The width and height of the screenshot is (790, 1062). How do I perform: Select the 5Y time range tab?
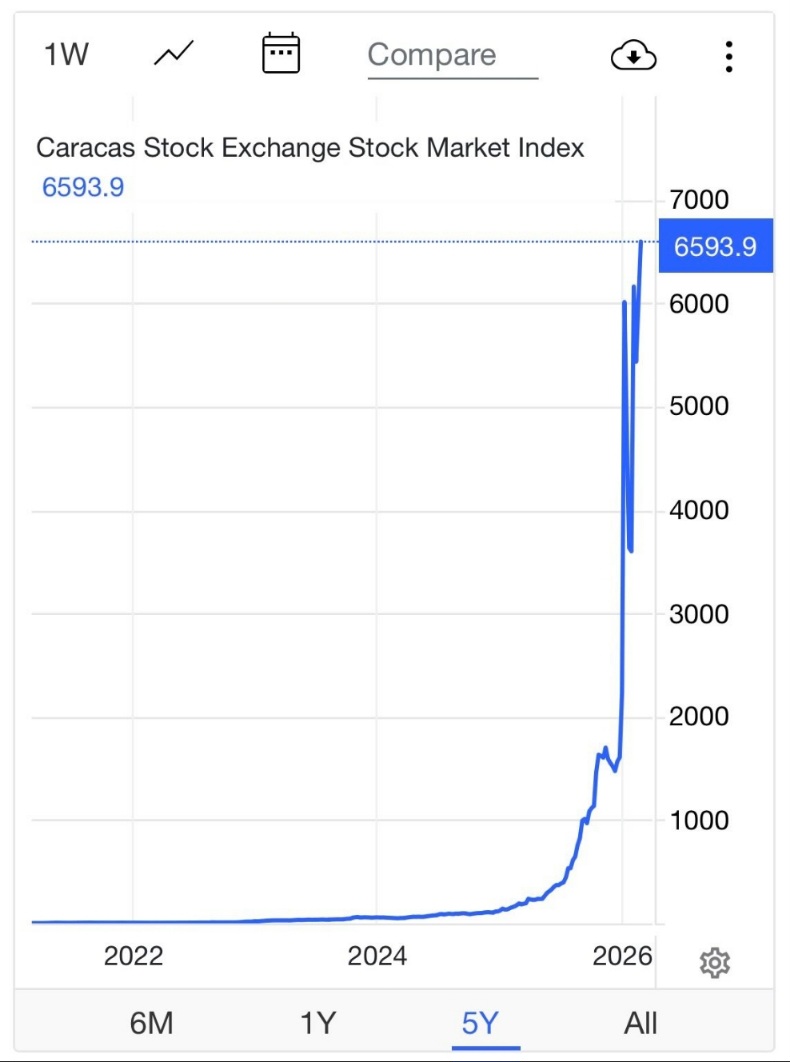(481, 1023)
